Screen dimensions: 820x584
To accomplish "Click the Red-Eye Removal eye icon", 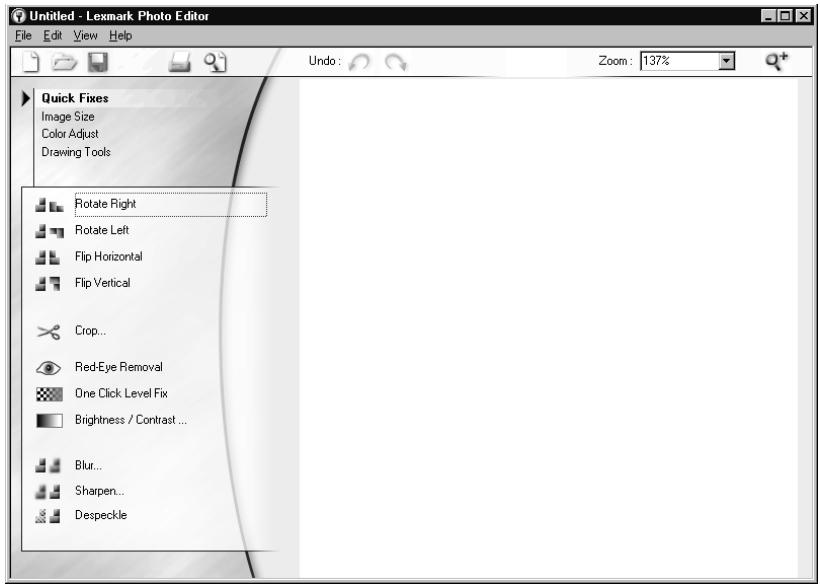I will pyautogui.click(x=49, y=368).
